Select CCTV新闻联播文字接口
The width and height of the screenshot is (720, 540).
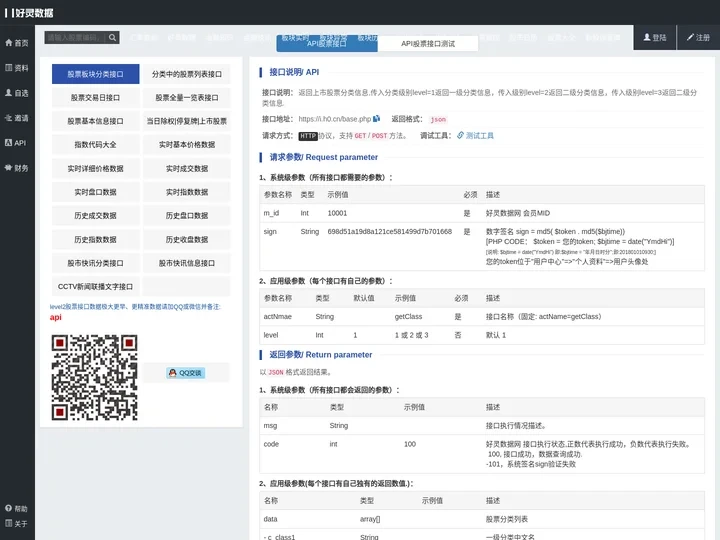point(96,287)
